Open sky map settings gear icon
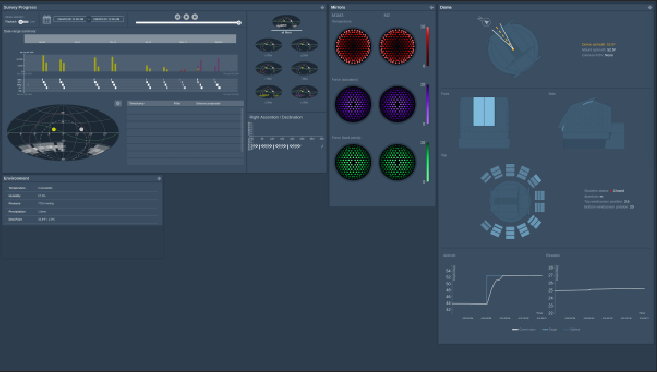 (118, 103)
